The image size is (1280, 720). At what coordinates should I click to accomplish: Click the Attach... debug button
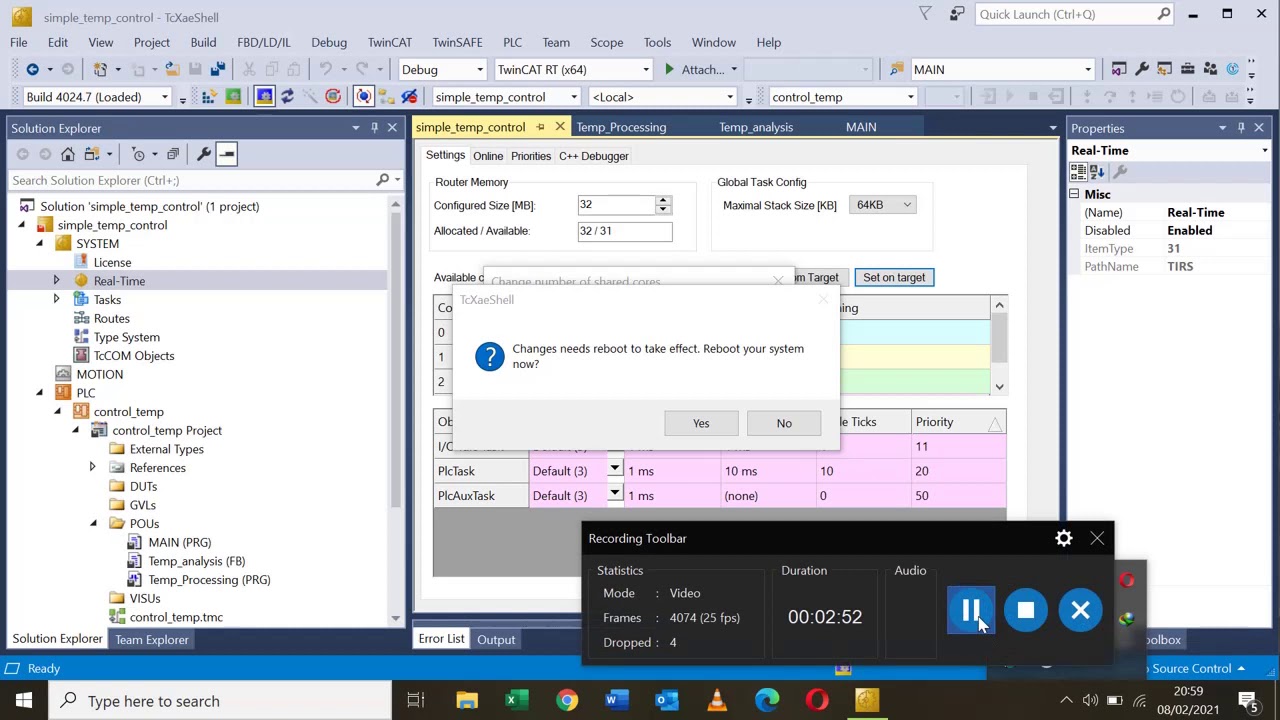click(694, 69)
